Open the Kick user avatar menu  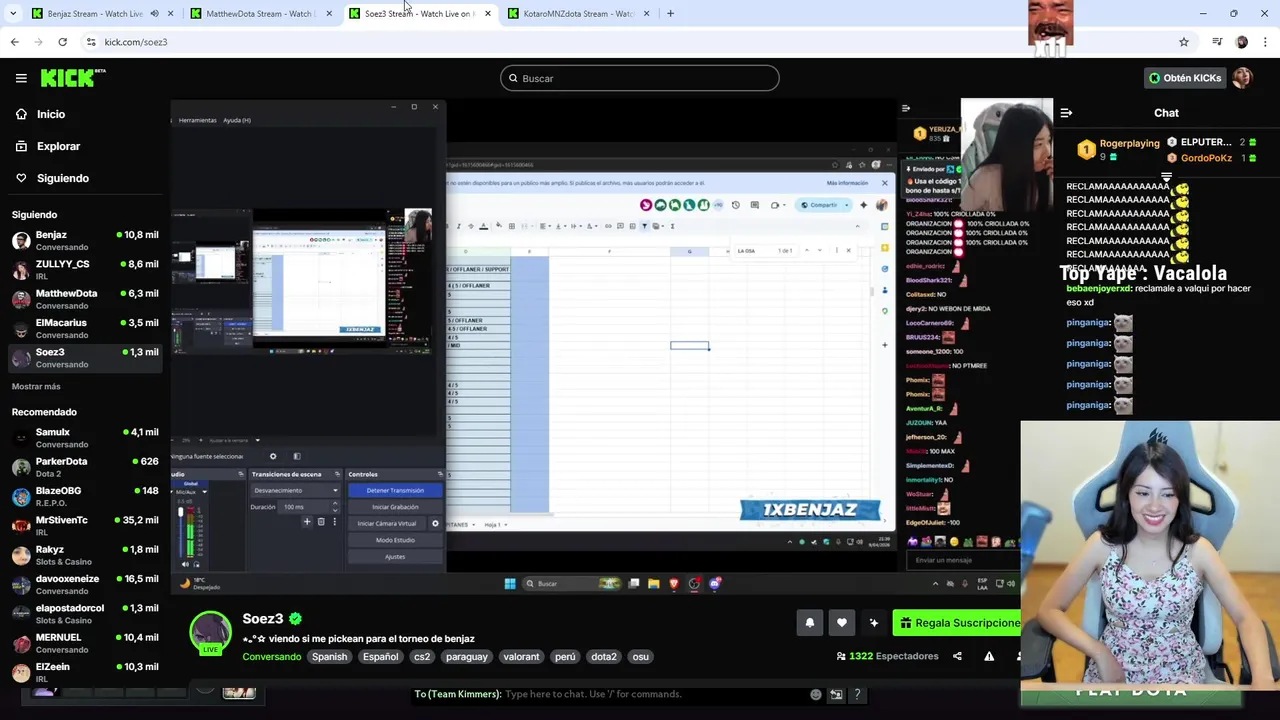(1242, 78)
